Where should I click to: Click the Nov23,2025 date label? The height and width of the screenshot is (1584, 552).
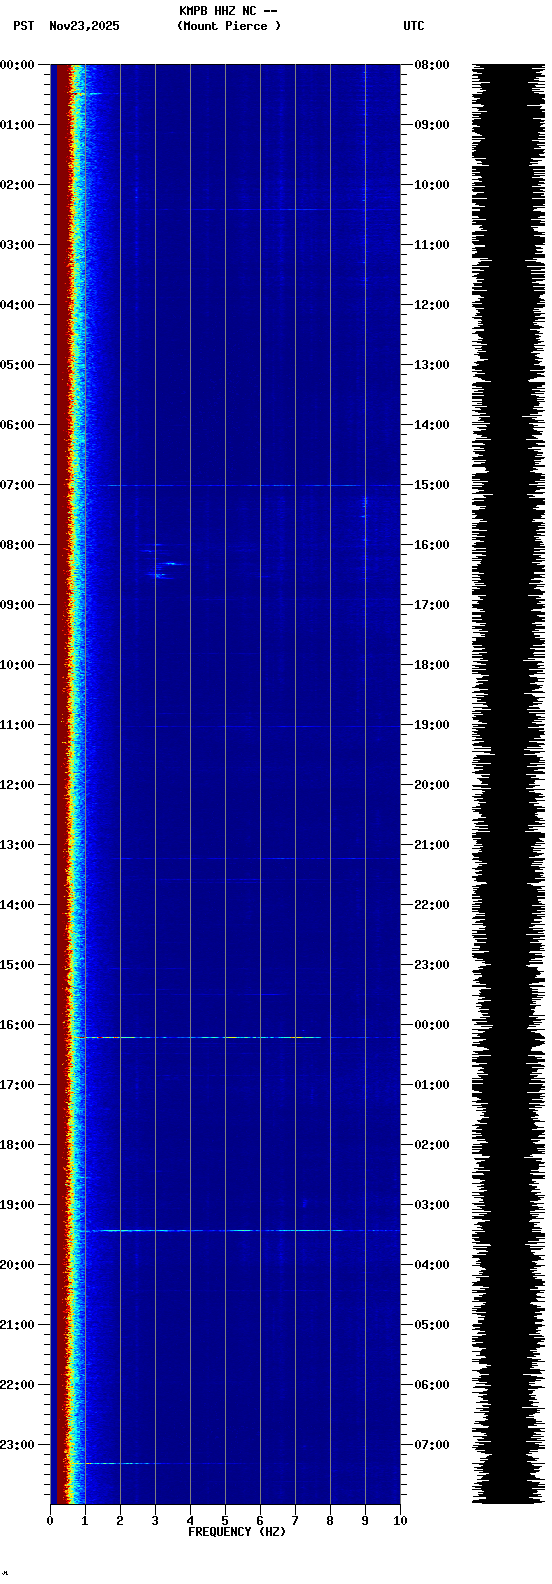point(84,26)
